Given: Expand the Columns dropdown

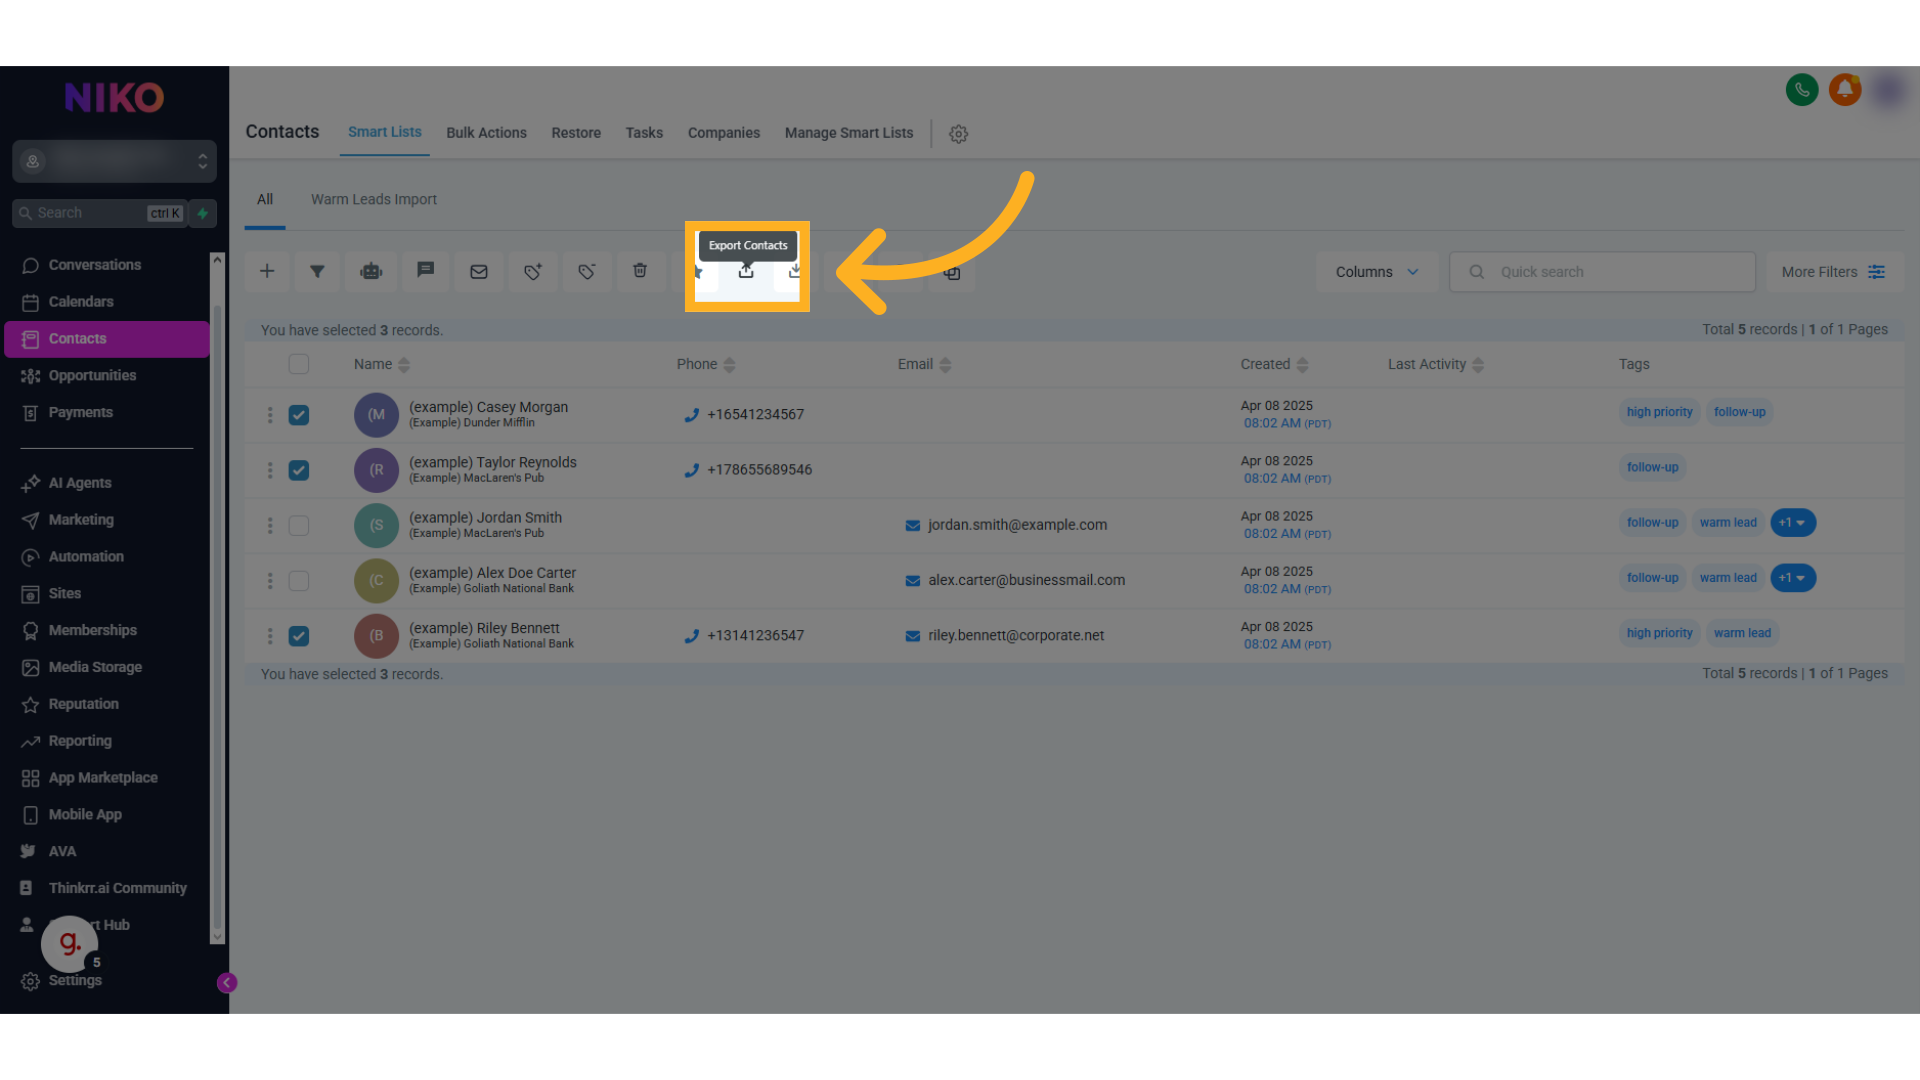Looking at the screenshot, I should point(1376,272).
